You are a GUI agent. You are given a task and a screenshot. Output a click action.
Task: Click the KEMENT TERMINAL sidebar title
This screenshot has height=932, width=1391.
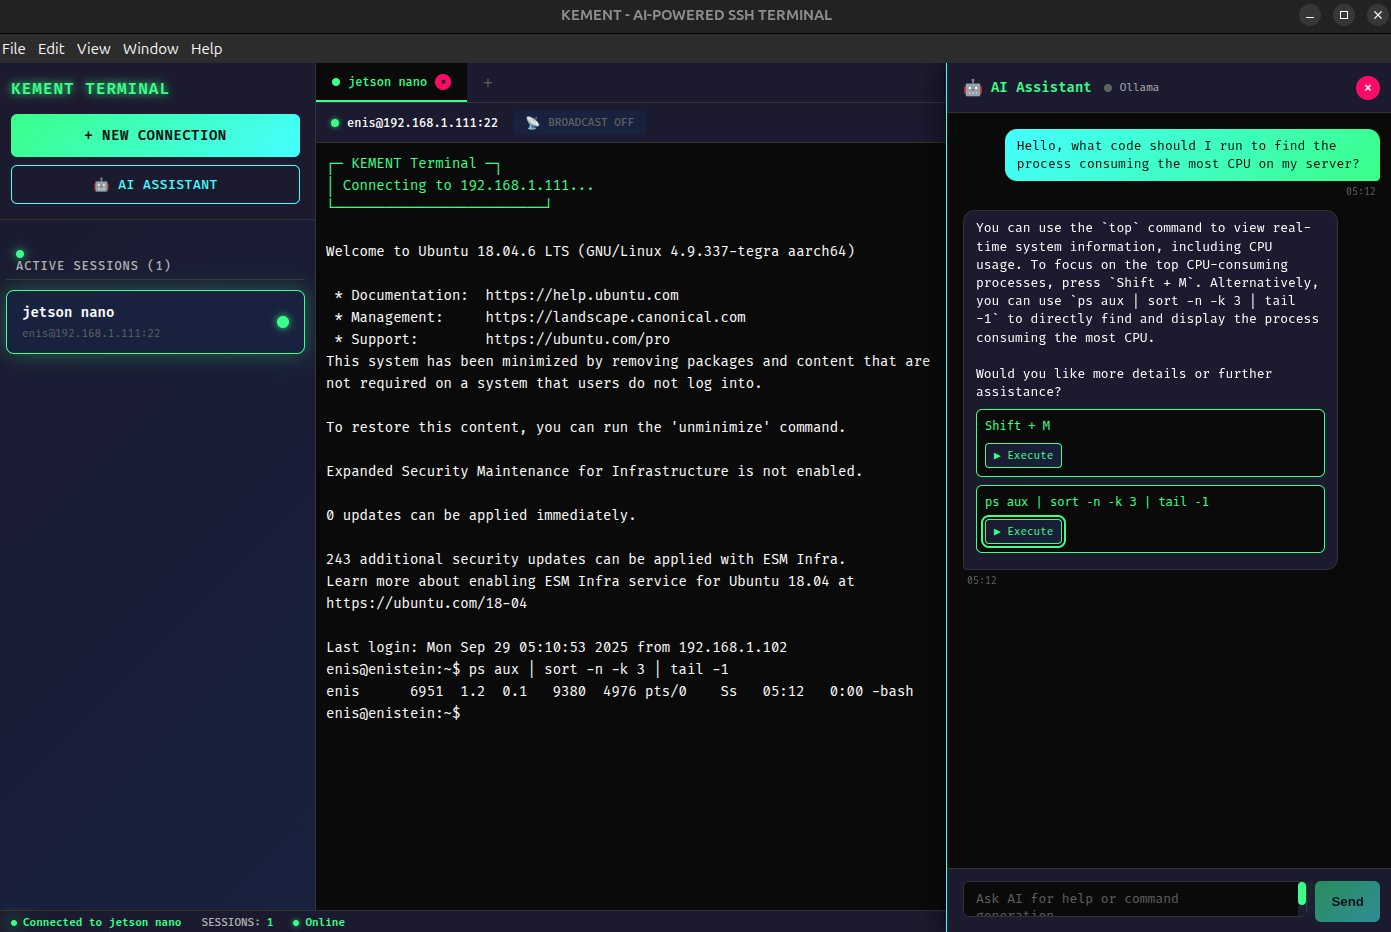pyautogui.click(x=90, y=89)
